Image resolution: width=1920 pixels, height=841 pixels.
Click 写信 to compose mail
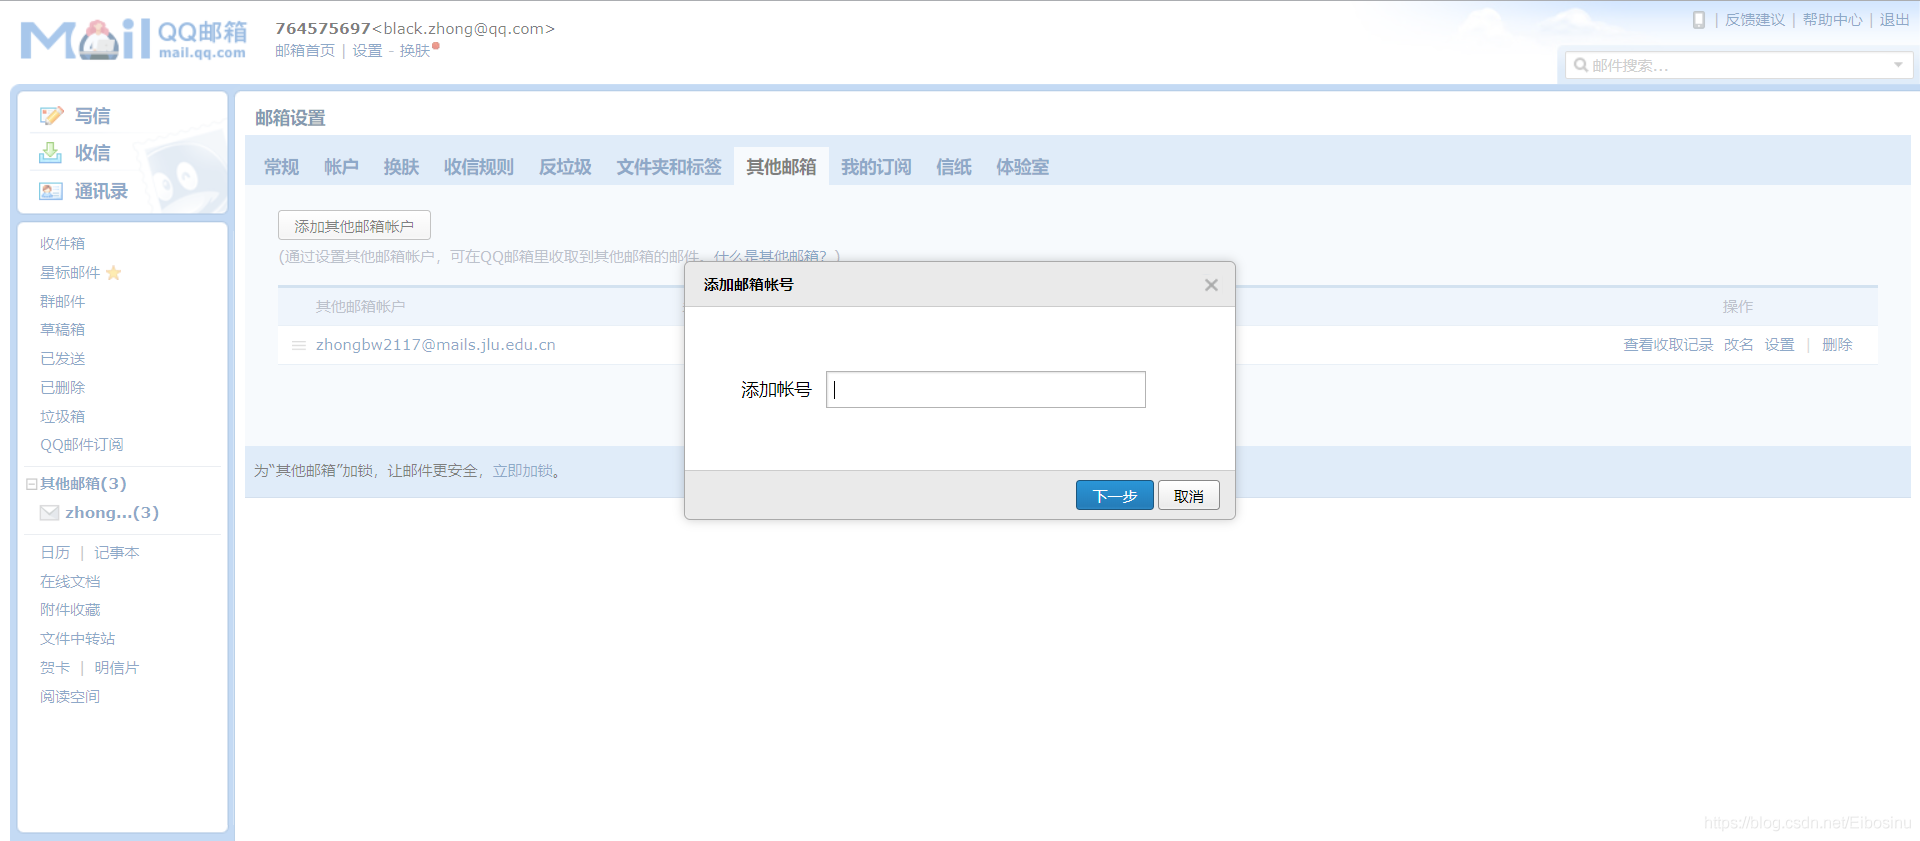click(93, 116)
